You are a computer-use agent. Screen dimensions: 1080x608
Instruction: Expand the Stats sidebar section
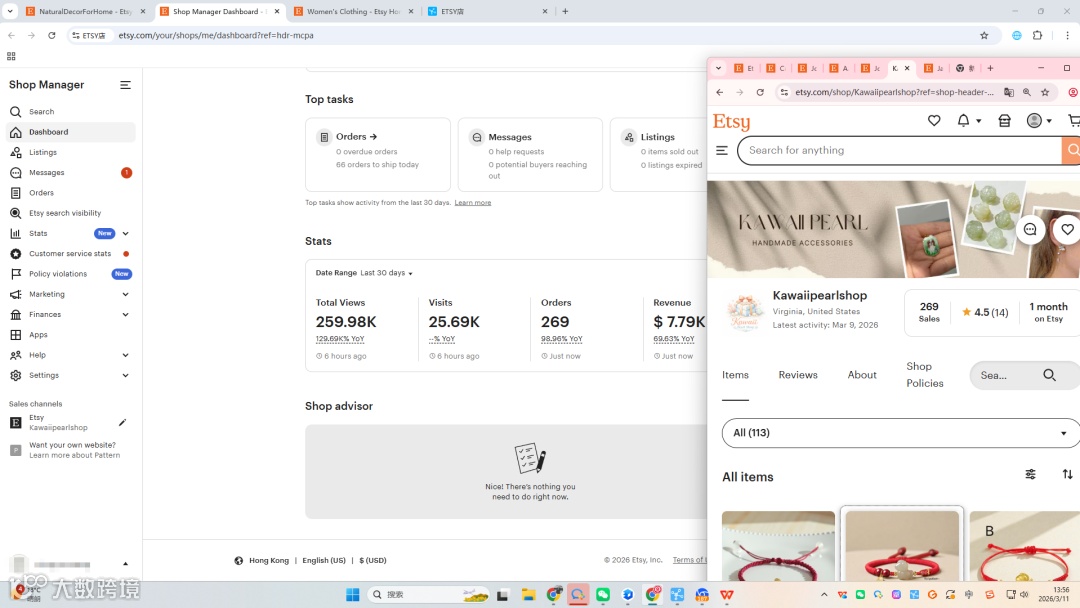125,233
